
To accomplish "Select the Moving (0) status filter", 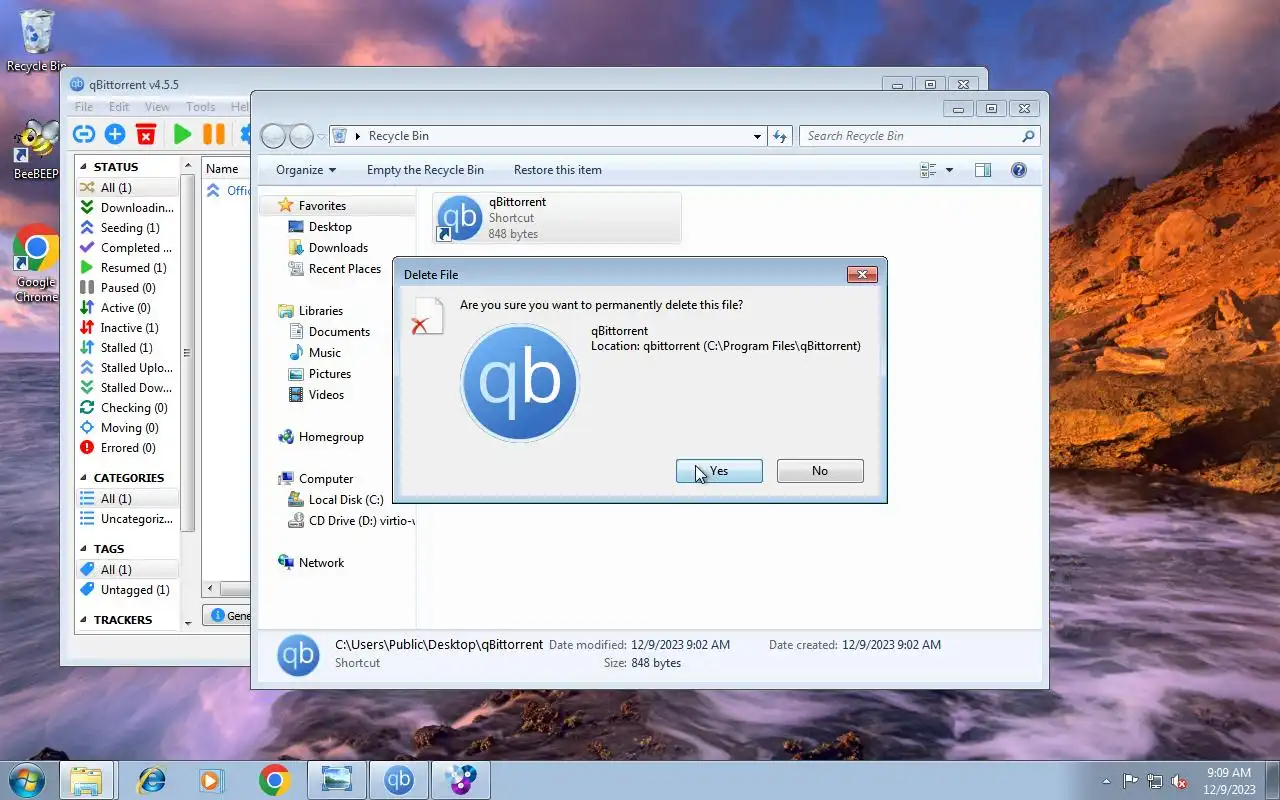I will pyautogui.click(x=127, y=428).
